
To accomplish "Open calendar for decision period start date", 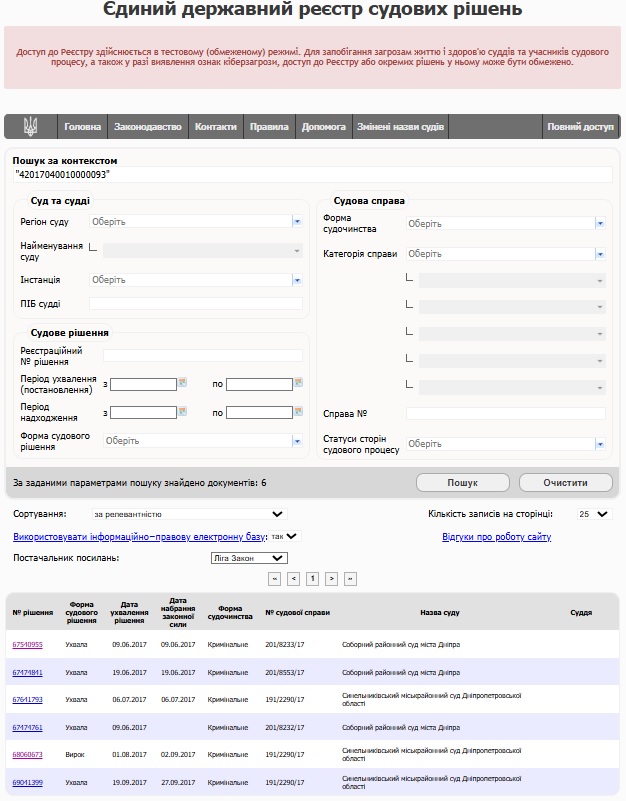I will coord(182,383).
